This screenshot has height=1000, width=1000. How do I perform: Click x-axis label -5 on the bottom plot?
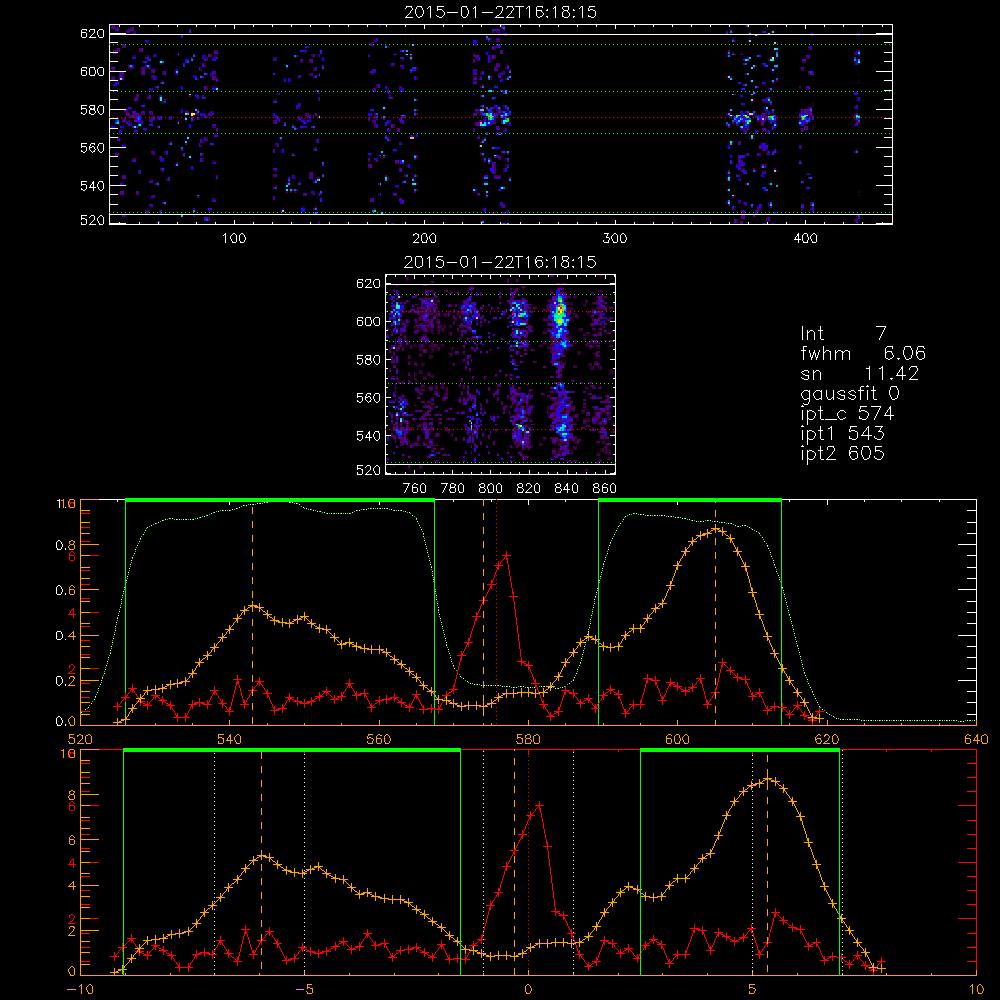(x=304, y=989)
